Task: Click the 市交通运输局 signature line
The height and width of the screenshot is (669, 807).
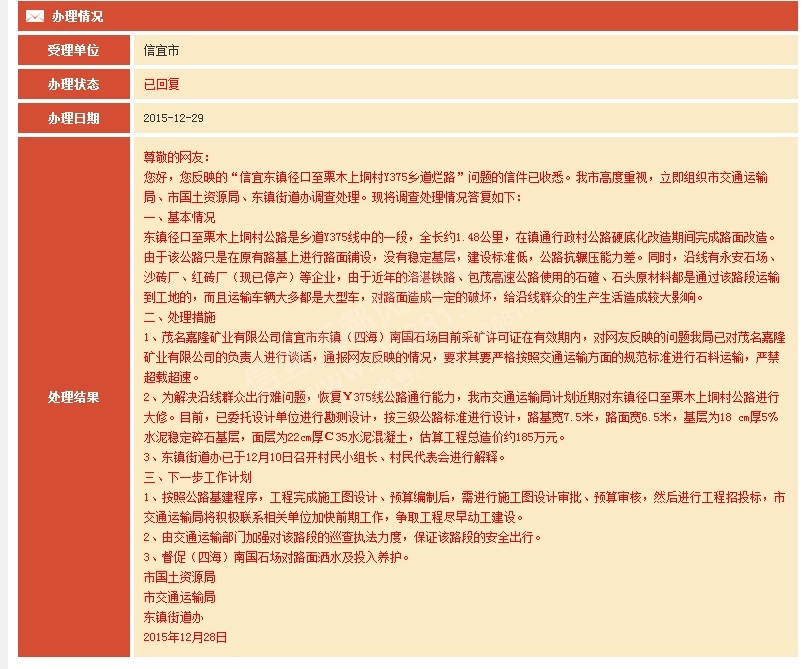Action: point(179,597)
